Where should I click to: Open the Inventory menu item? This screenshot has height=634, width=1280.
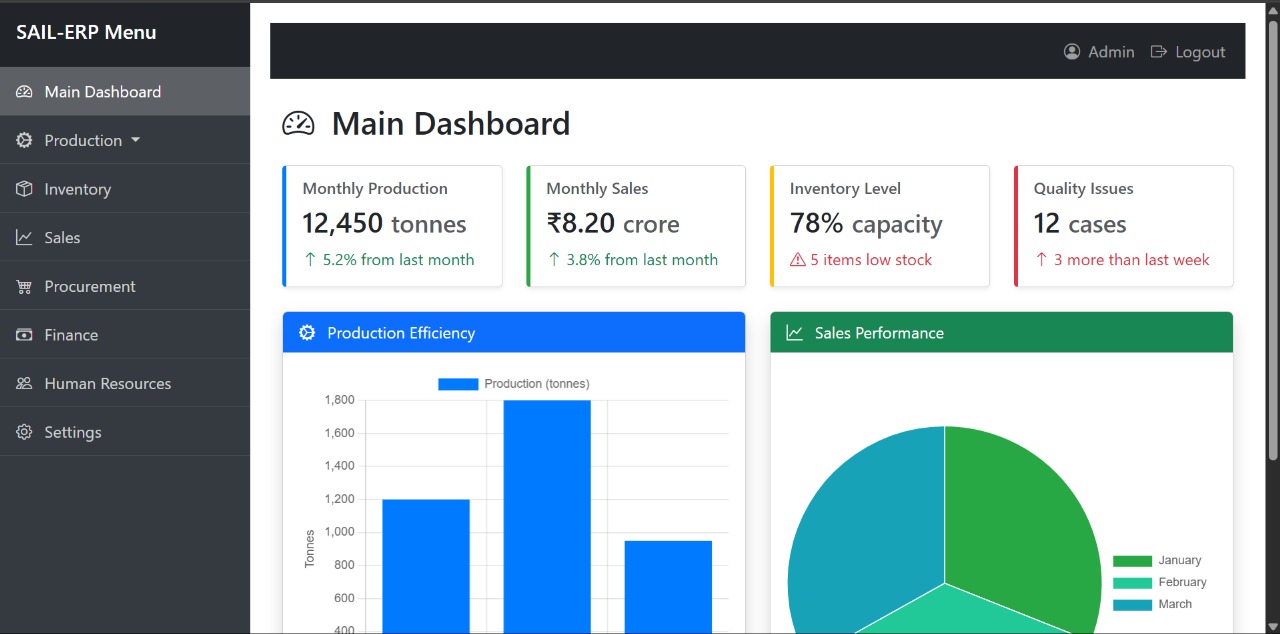click(125, 189)
